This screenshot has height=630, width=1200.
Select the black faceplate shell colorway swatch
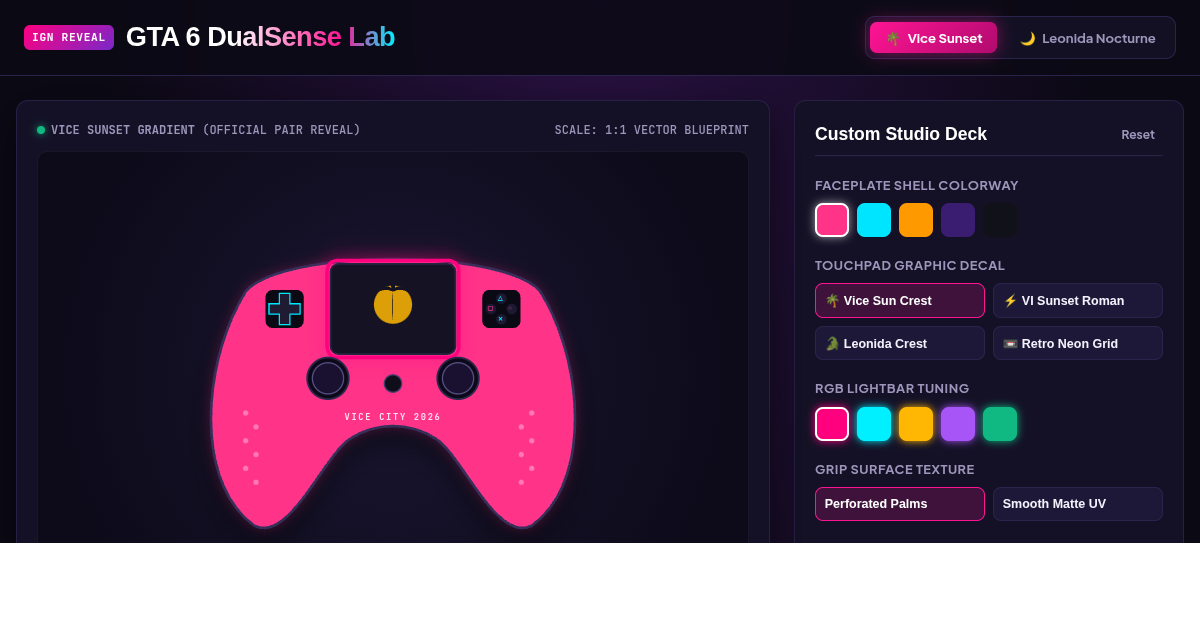[1000, 220]
